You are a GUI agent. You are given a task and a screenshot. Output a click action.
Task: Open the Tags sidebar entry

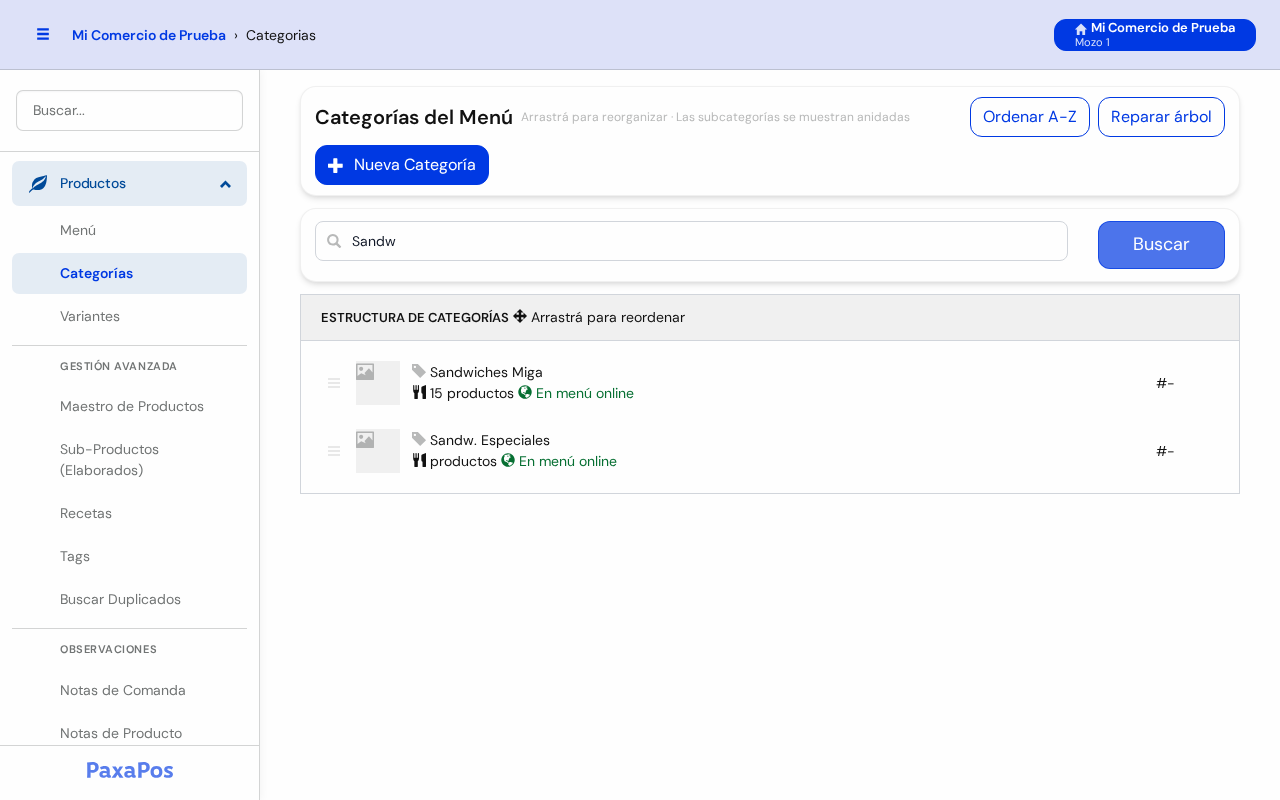129,556
